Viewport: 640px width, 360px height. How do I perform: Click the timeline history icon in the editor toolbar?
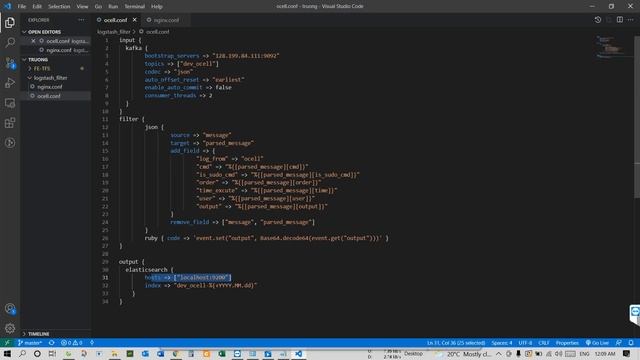coord(598,20)
